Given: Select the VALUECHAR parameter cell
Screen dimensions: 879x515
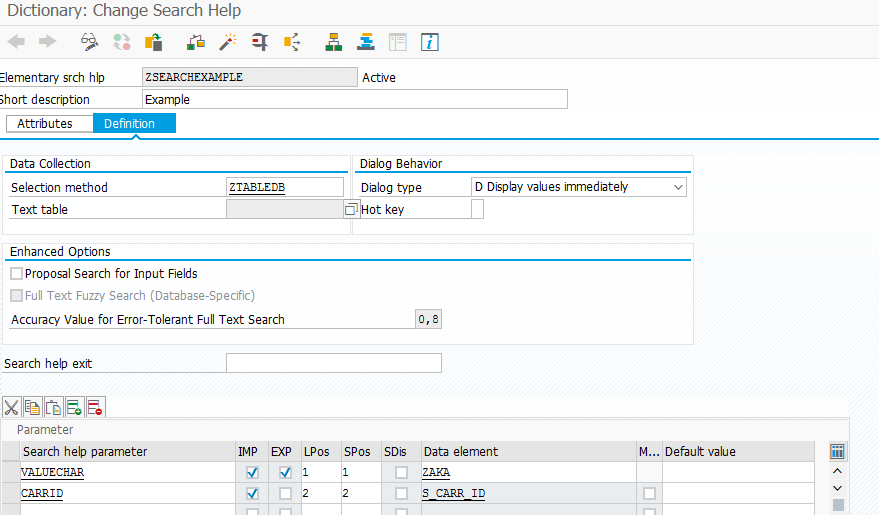Looking at the screenshot, I should click(x=128, y=472).
